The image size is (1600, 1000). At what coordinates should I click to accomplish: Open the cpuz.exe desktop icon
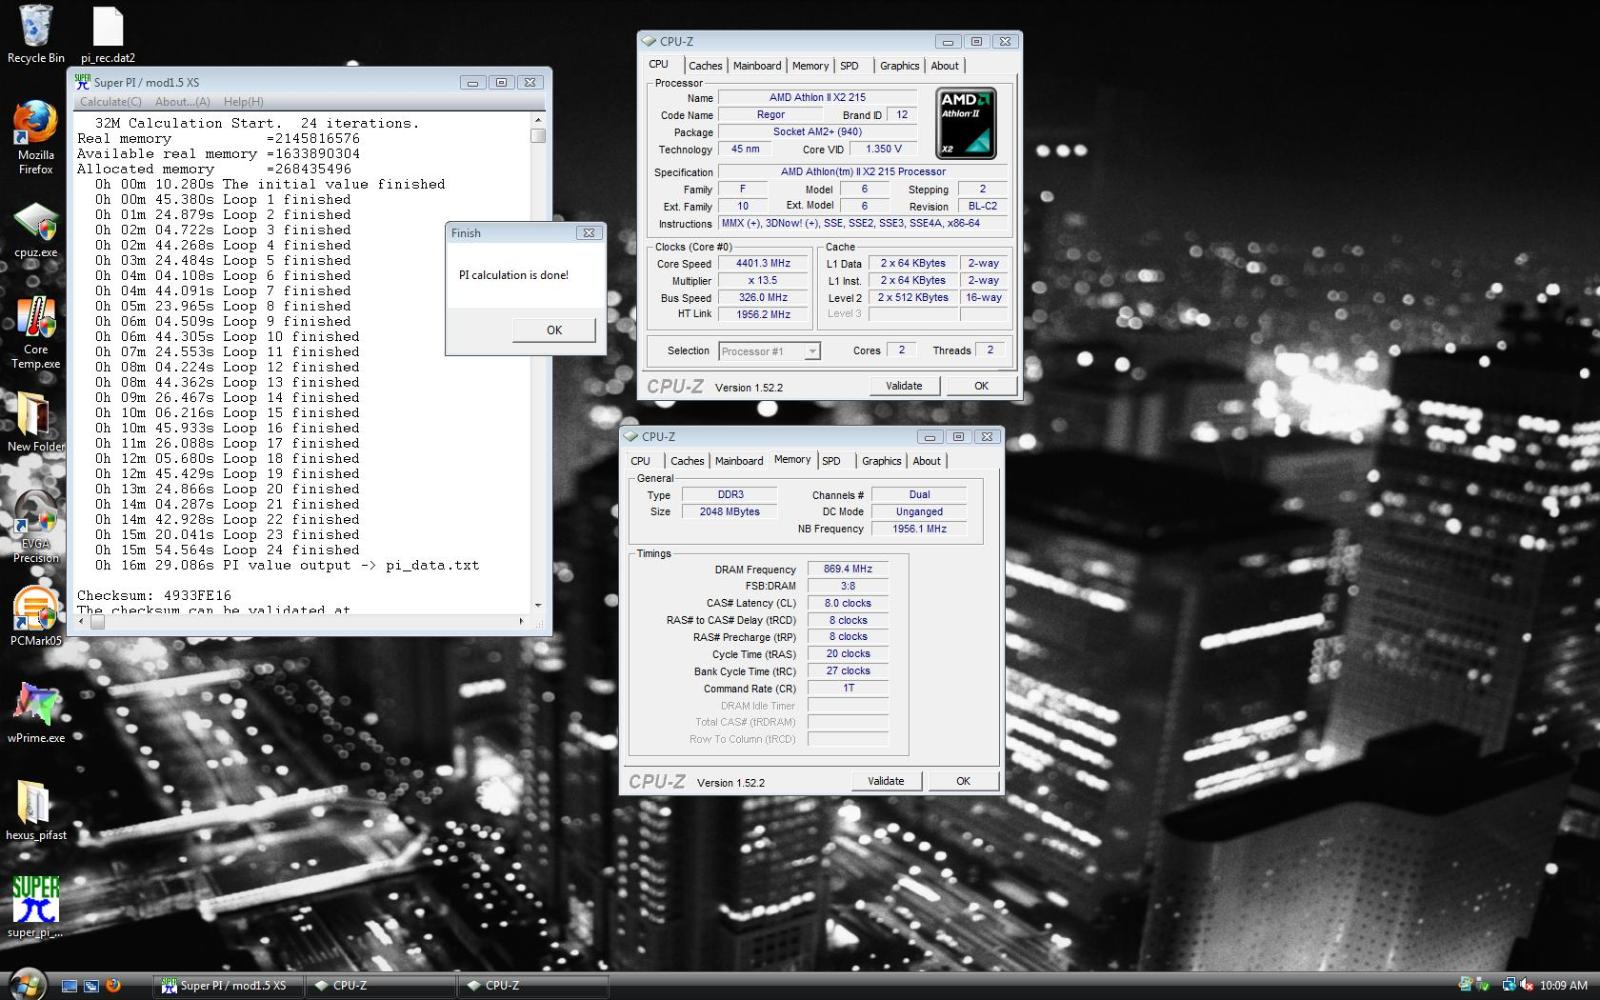click(35, 231)
